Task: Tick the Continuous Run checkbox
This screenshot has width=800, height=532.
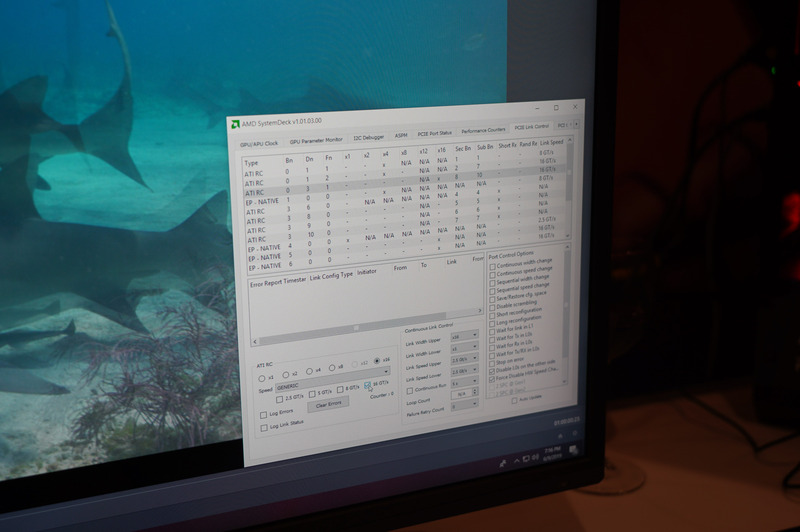Action: (409, 391)
